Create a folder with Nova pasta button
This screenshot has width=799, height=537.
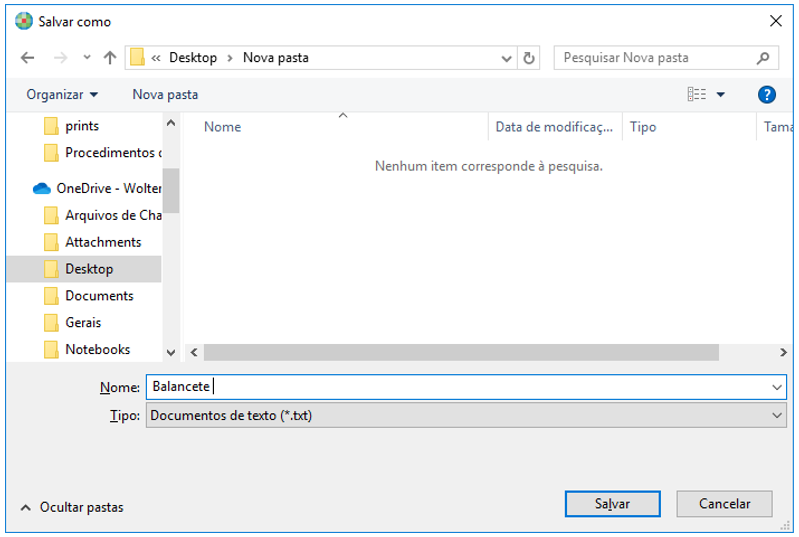165,95
